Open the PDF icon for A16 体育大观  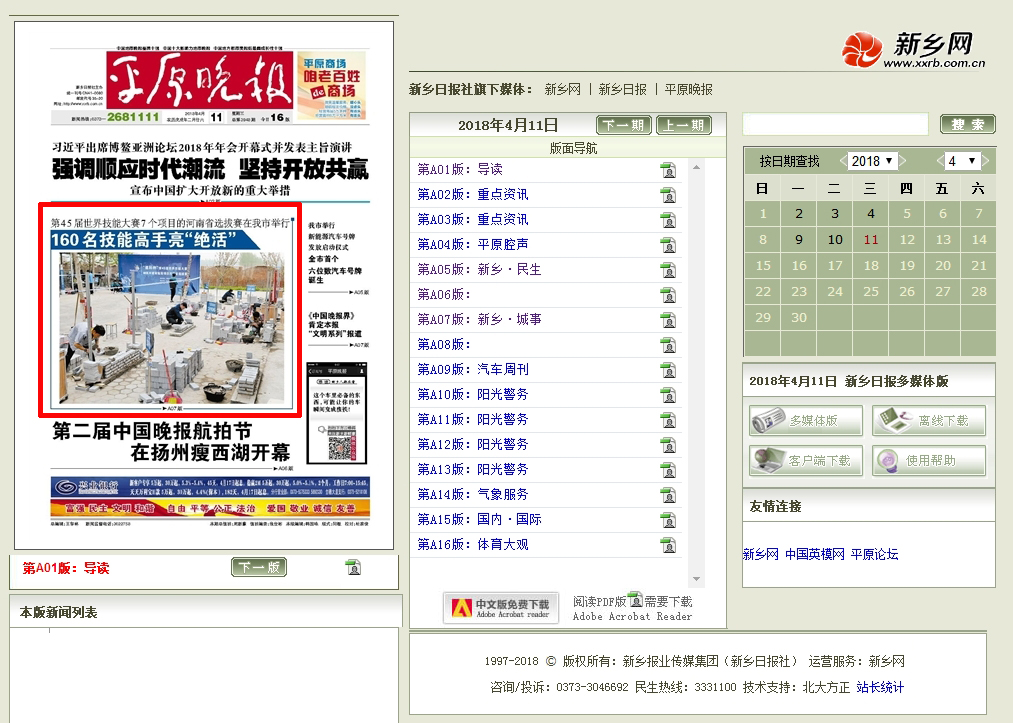pos(668,545)
